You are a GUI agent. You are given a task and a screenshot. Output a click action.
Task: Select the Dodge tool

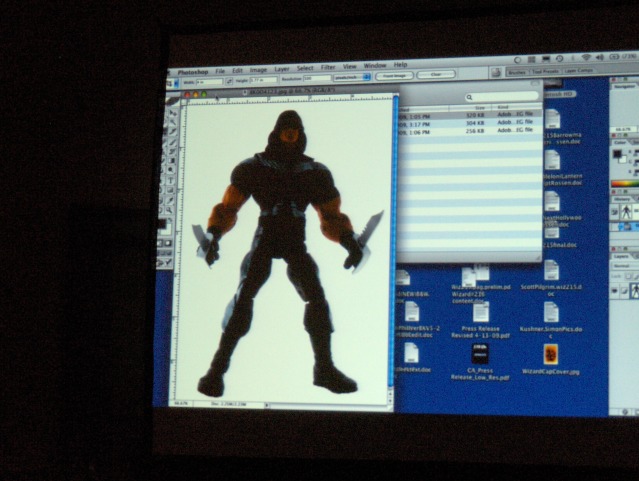171,170
